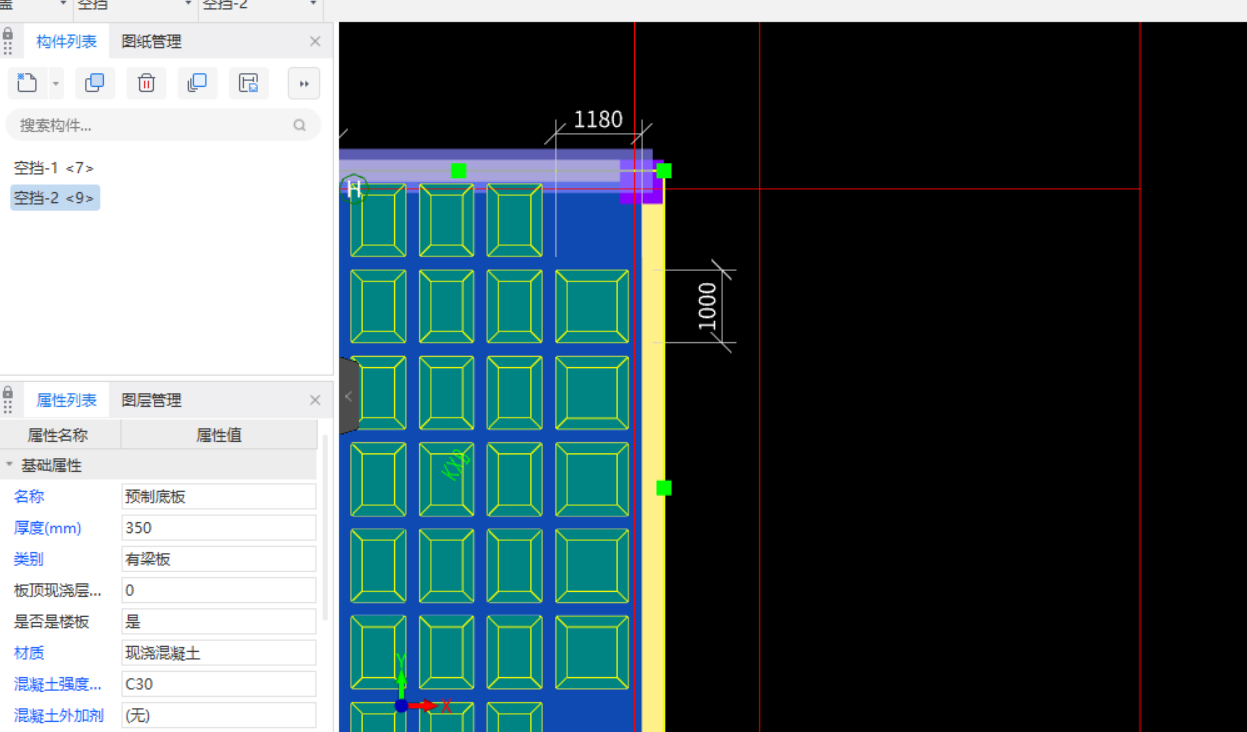Select 空挡-1 <7> in component list
The image size is (1247, 732).
pyautogui.click(x=54, y=168)
